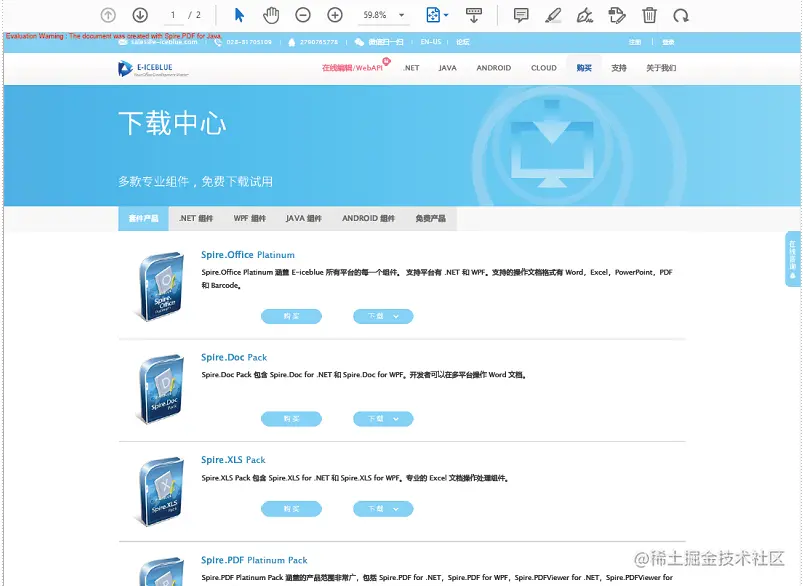Open the 支持 navigation menu
The width and height of the screenshot is (803, 586).
click(x=619, y=68)
